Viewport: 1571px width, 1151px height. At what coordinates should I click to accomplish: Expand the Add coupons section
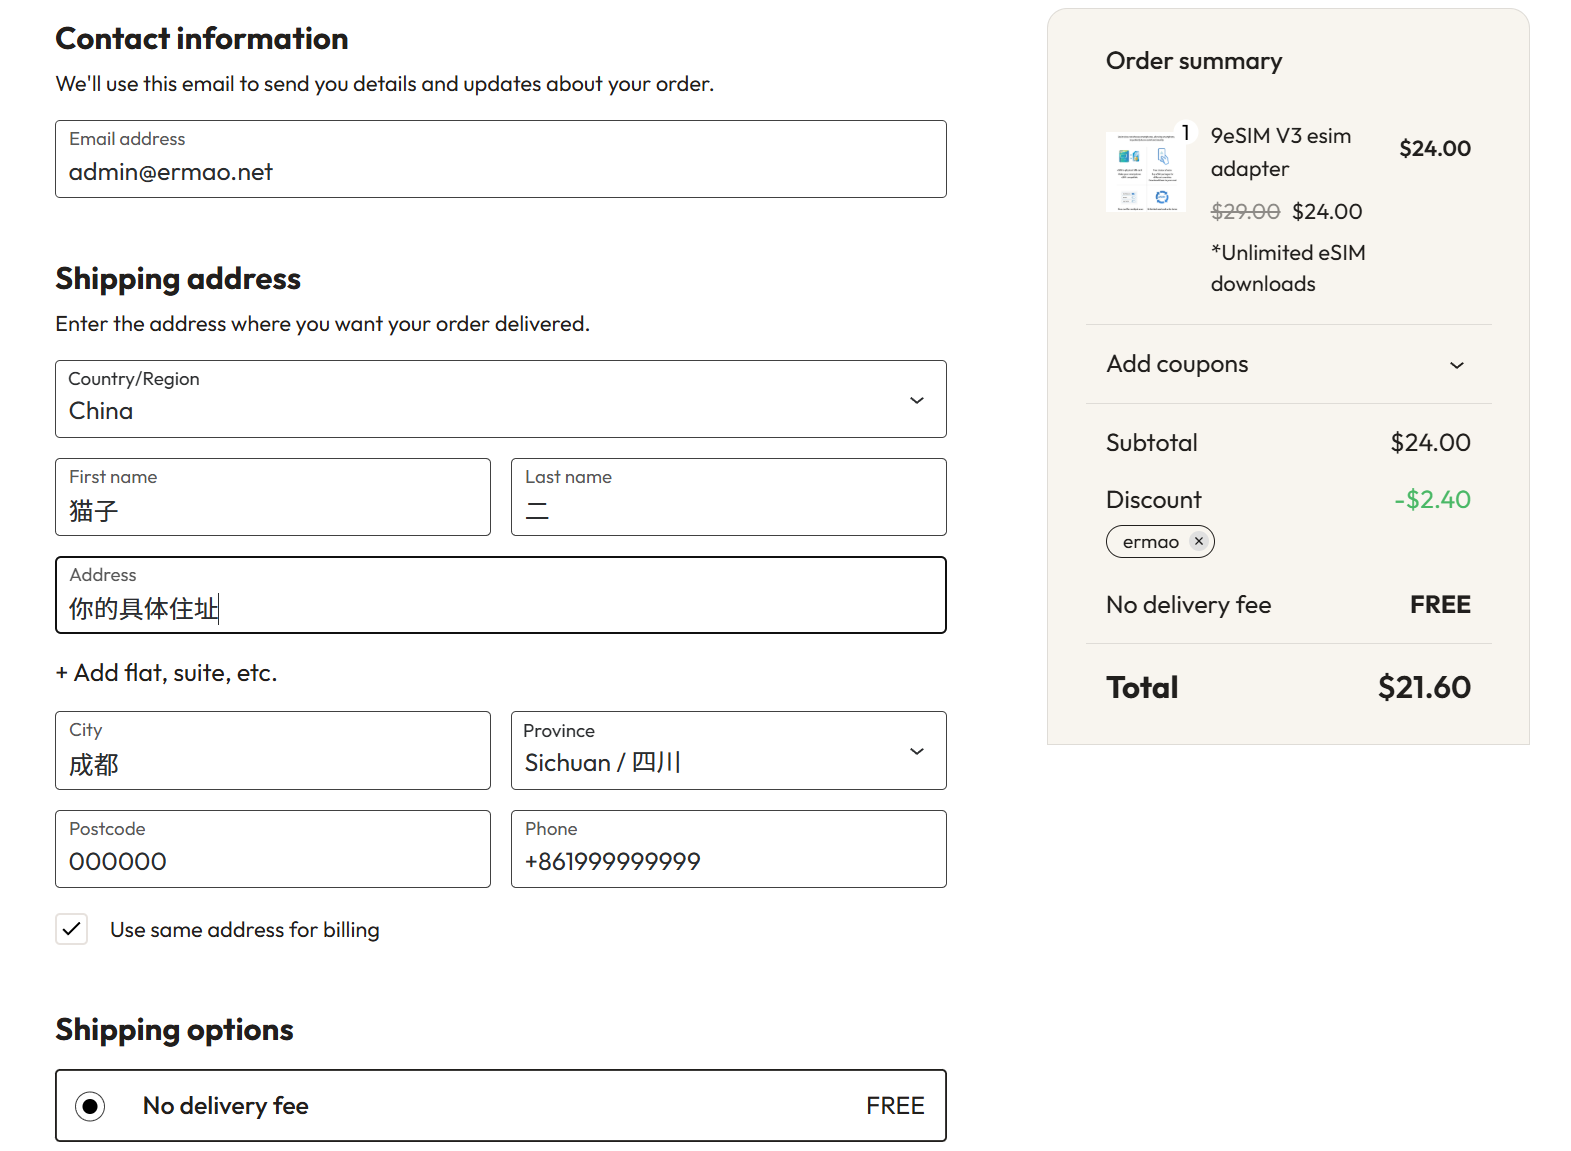pyautogui.click(x=1456, y=365)
